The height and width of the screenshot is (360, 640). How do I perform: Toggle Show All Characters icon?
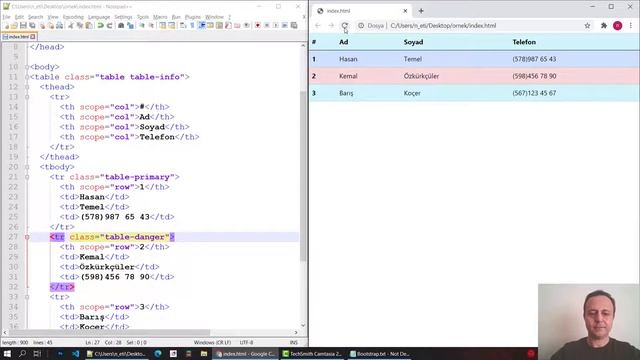tap(192, 26)
